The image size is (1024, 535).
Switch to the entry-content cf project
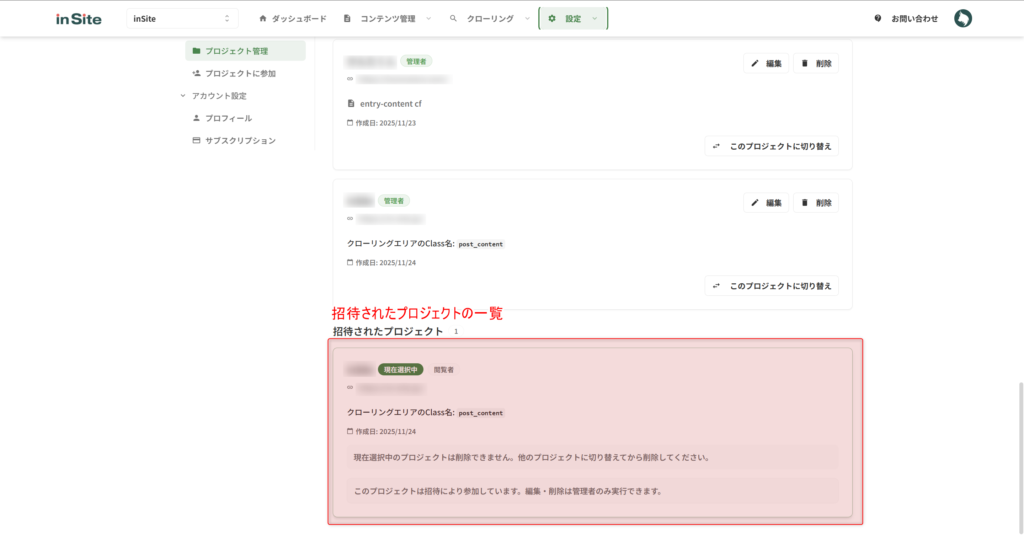click(x=772, y=146)
